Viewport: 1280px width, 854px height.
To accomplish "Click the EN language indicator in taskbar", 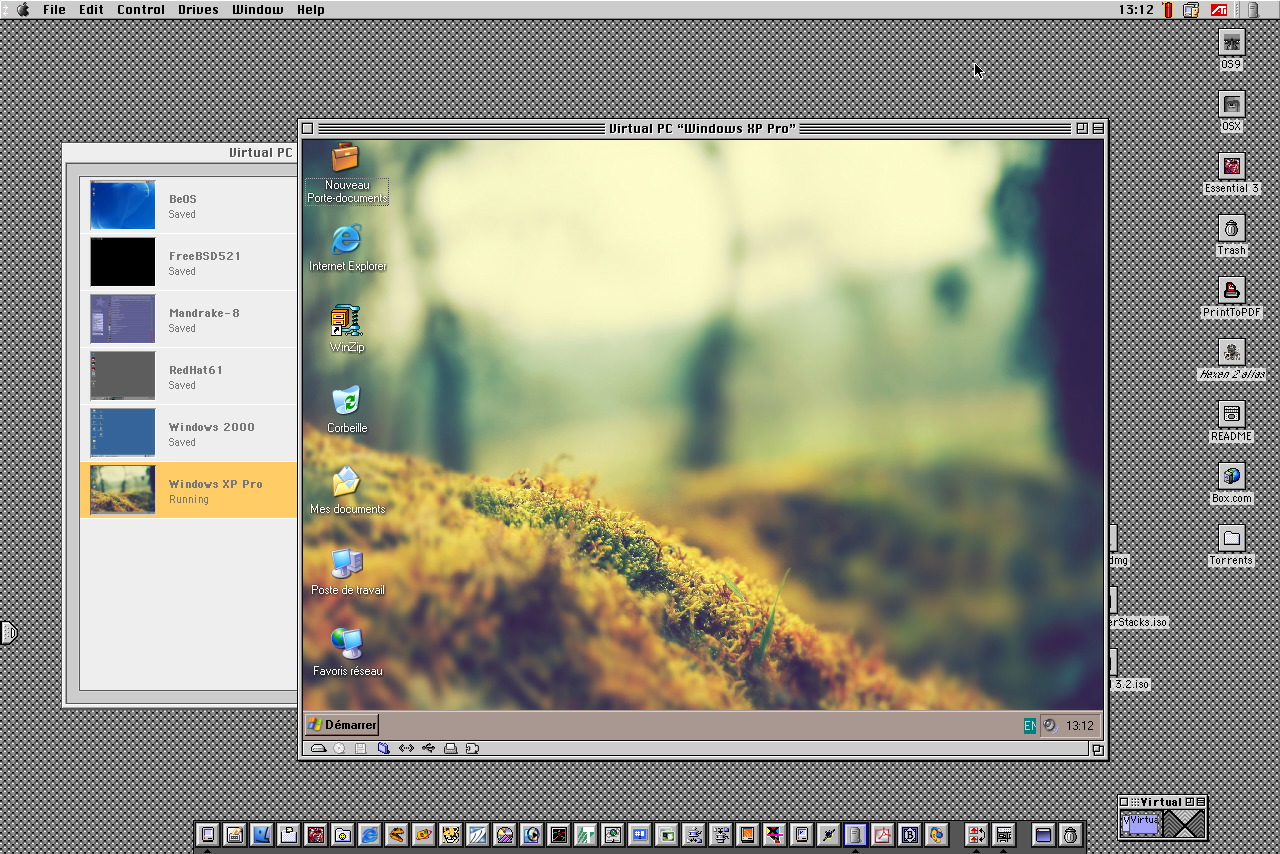I will pyautogui.click(x=1029, y=726).
